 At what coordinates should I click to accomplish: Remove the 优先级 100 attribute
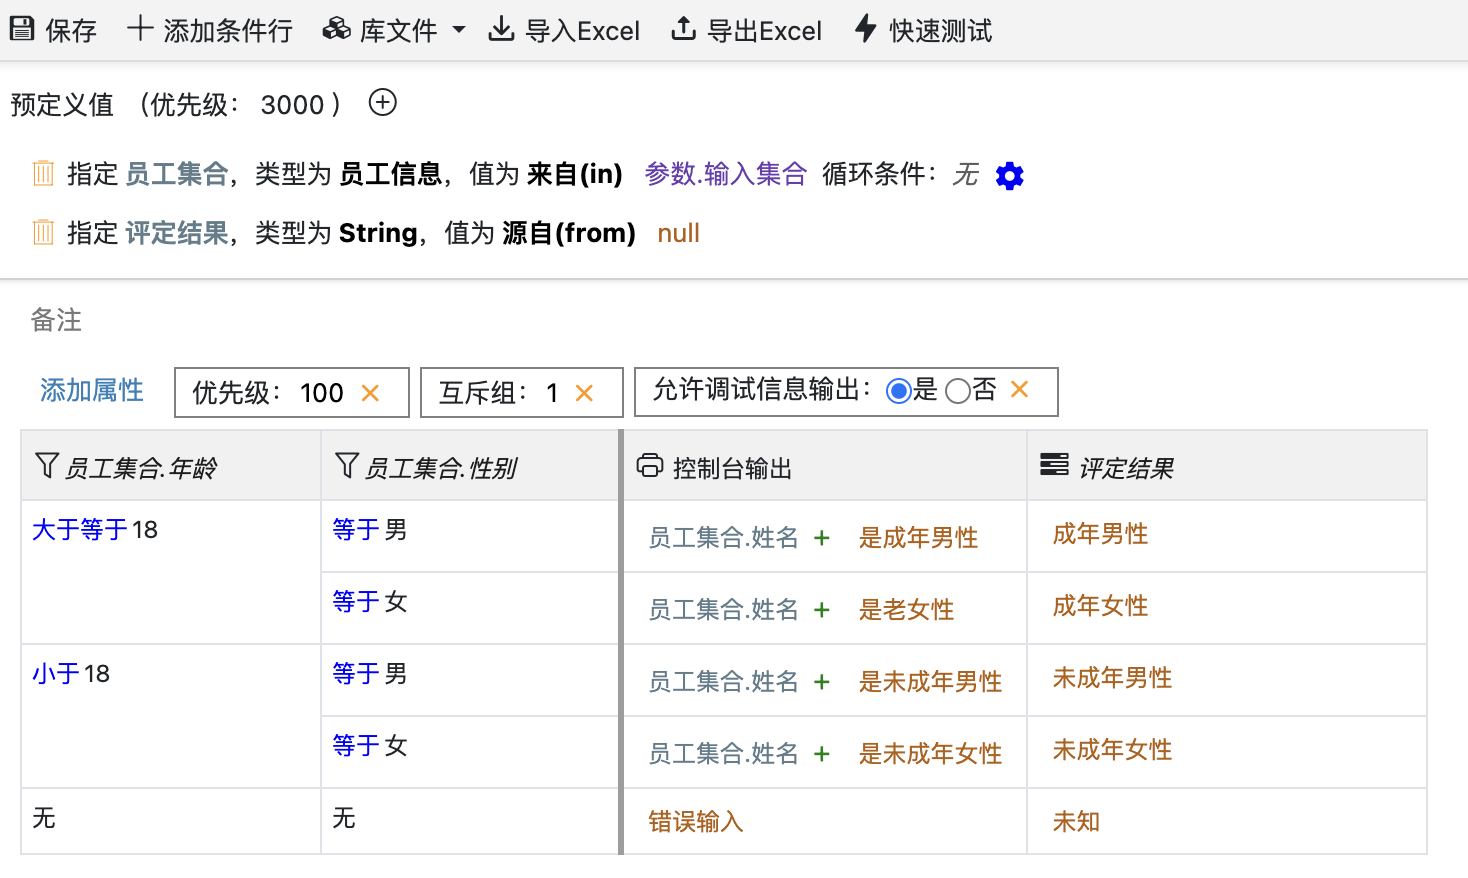coord(370,393)
